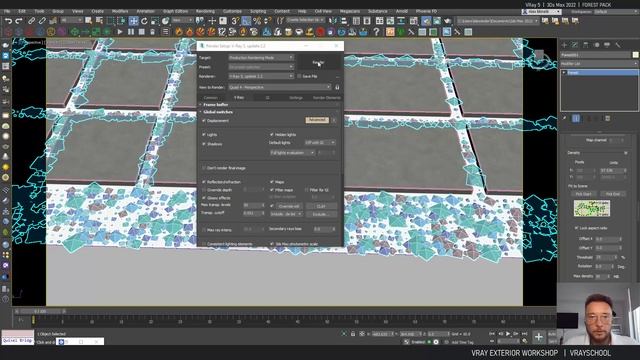This screenshot has height=360, width=640.
Task: Switch to the Common tab in Render Setup
Action: (211, 98)
